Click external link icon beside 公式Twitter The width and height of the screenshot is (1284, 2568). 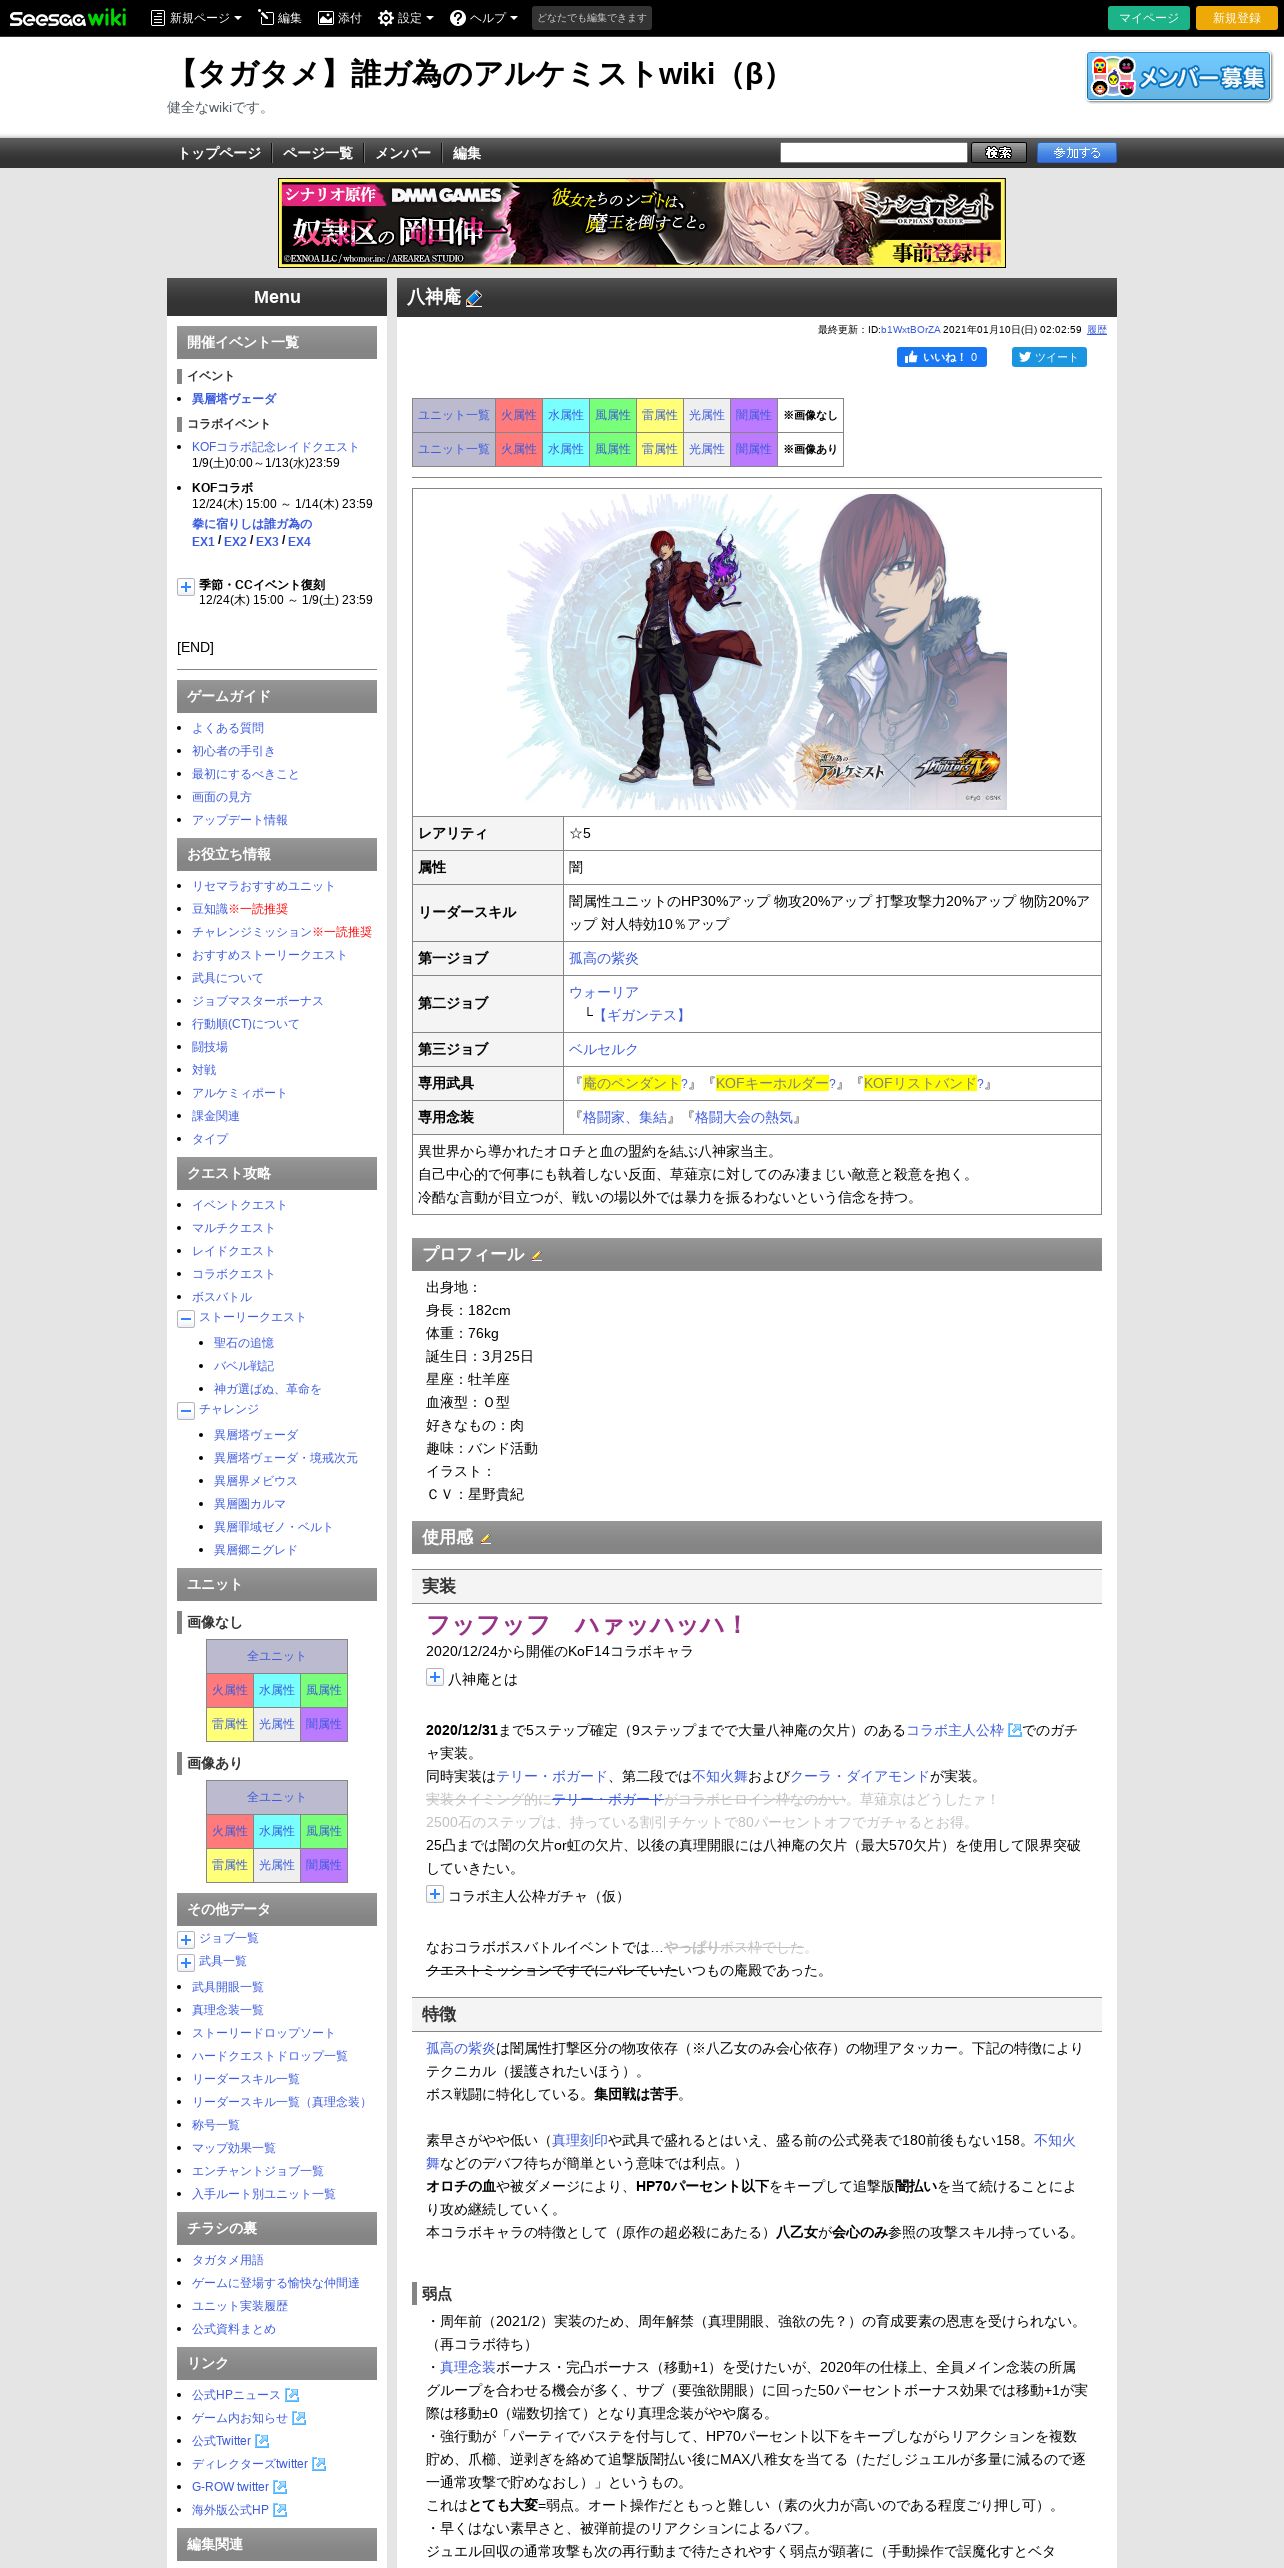[x=262, y=2441]
